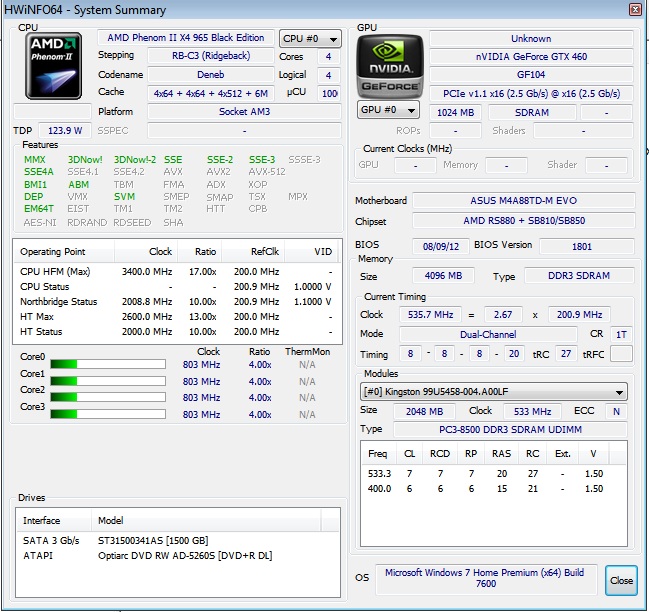
Task: Click the 2048 MB module size field
Action: 424,411
